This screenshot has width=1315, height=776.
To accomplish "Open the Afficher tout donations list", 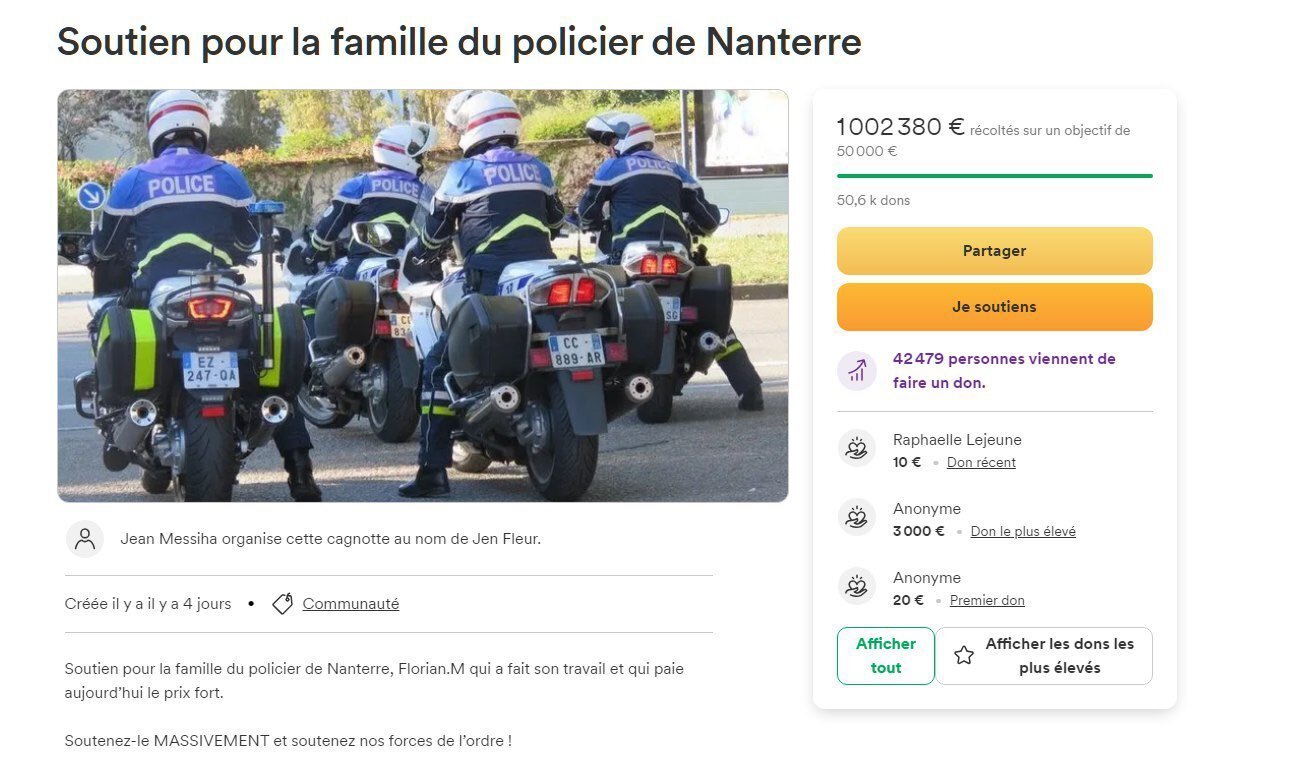I will [x=886, y=656].
